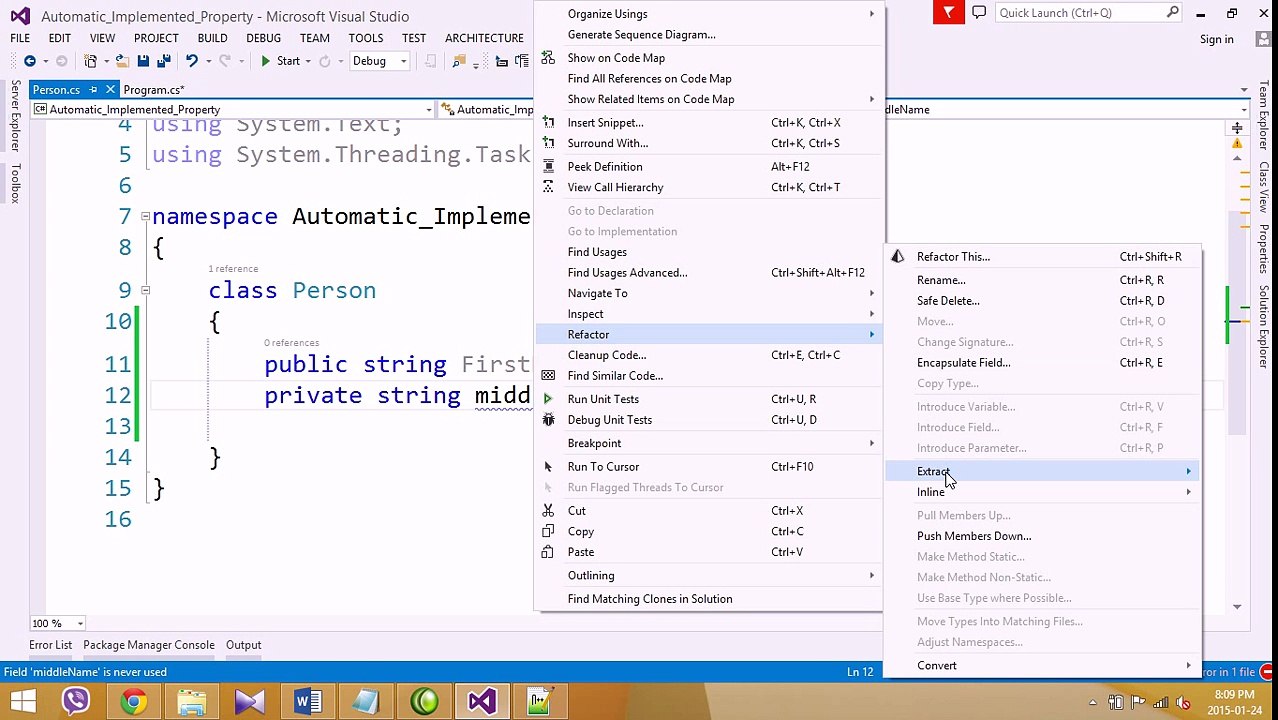1278x720 pixels.
Task: Open the Server Explorer side panel
Action: point(15,117)
